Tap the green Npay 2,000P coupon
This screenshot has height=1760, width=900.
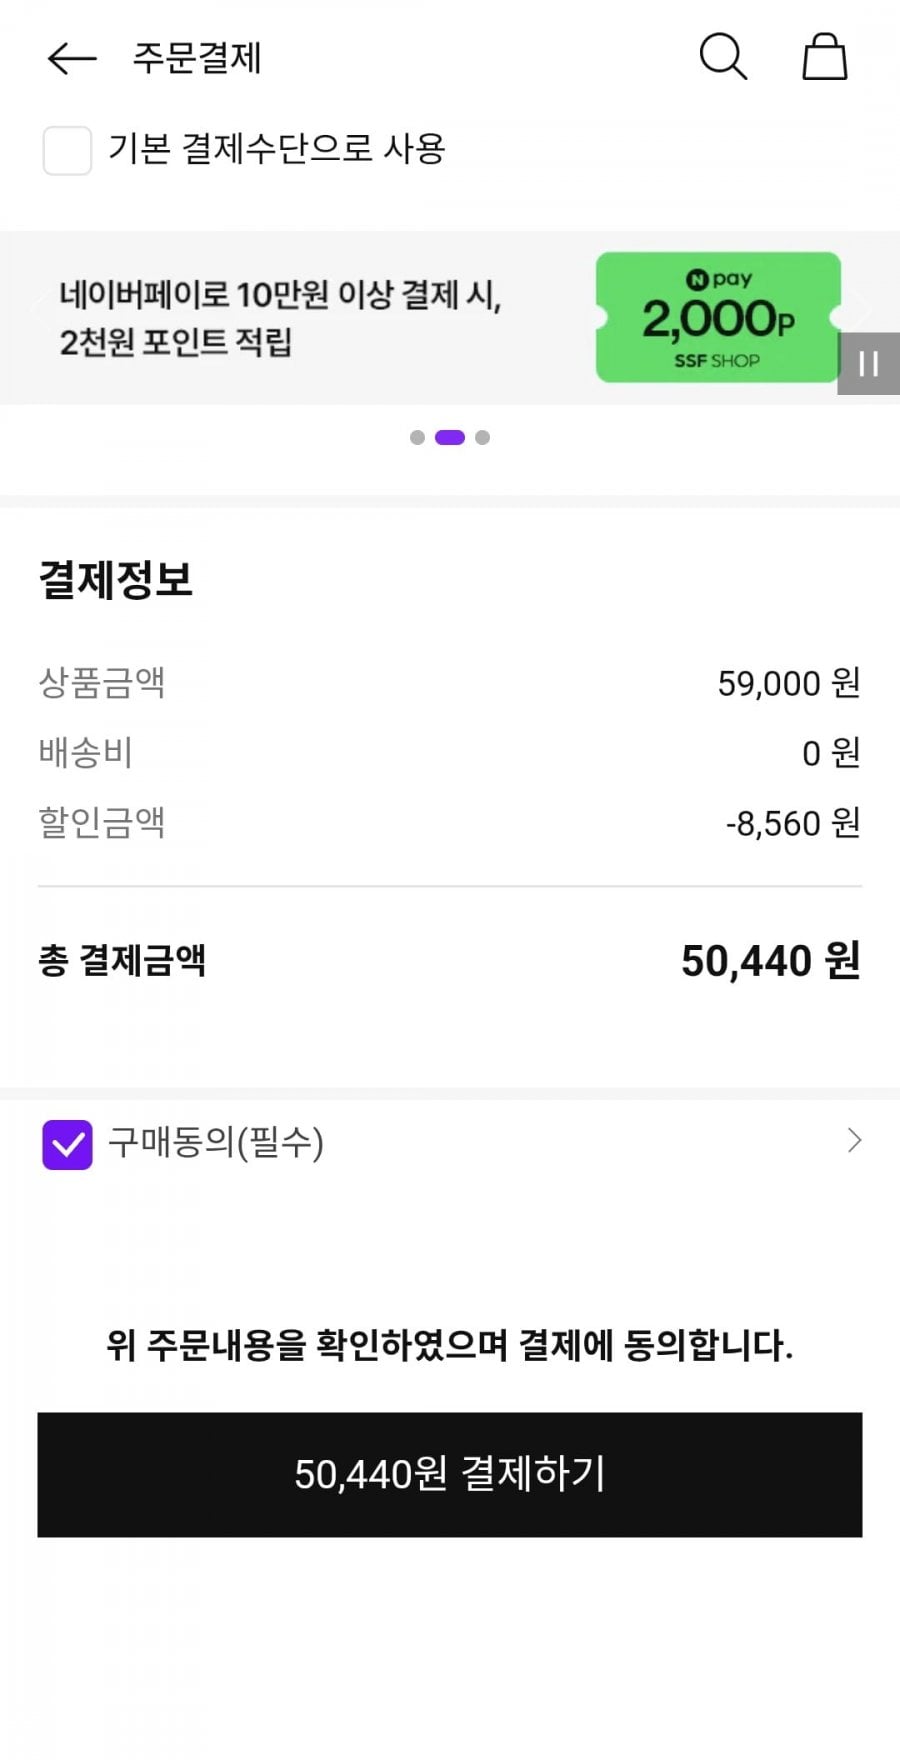tap(718, 318)
